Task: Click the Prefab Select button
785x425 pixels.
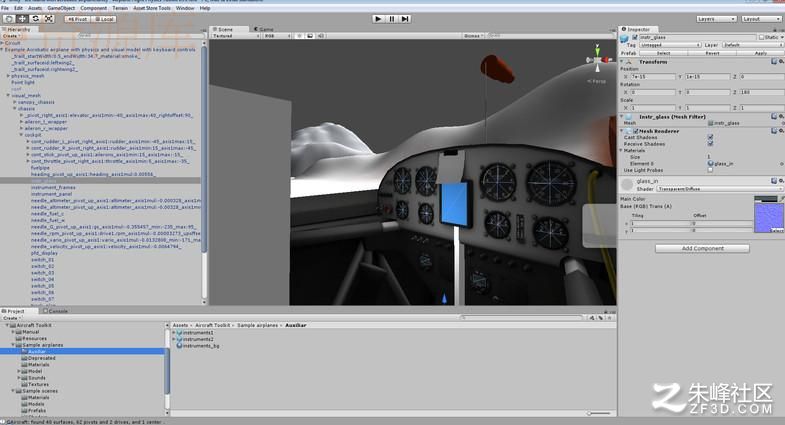Action: coord(663,53)
